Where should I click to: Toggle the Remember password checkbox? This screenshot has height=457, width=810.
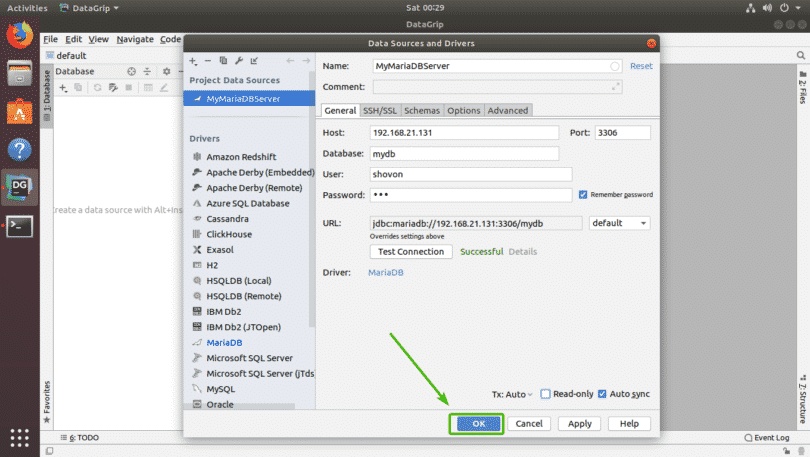[583, 195]
